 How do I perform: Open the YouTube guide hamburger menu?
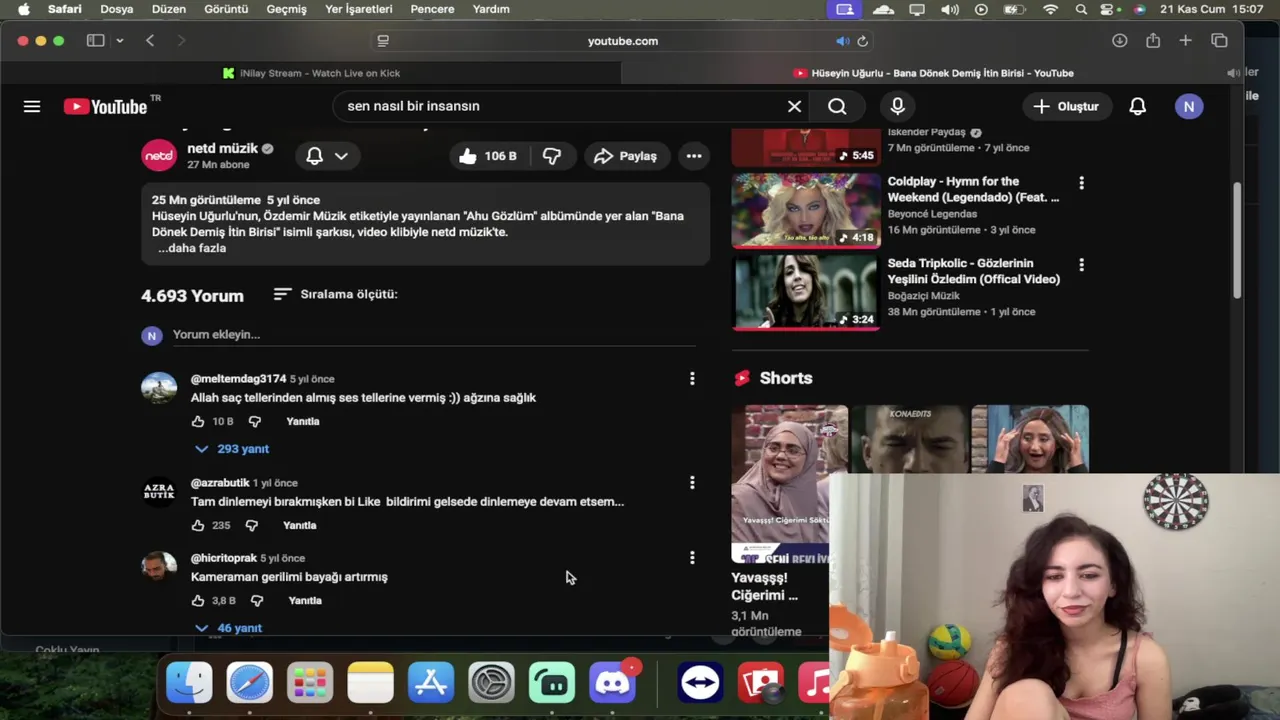click(32, 106)
